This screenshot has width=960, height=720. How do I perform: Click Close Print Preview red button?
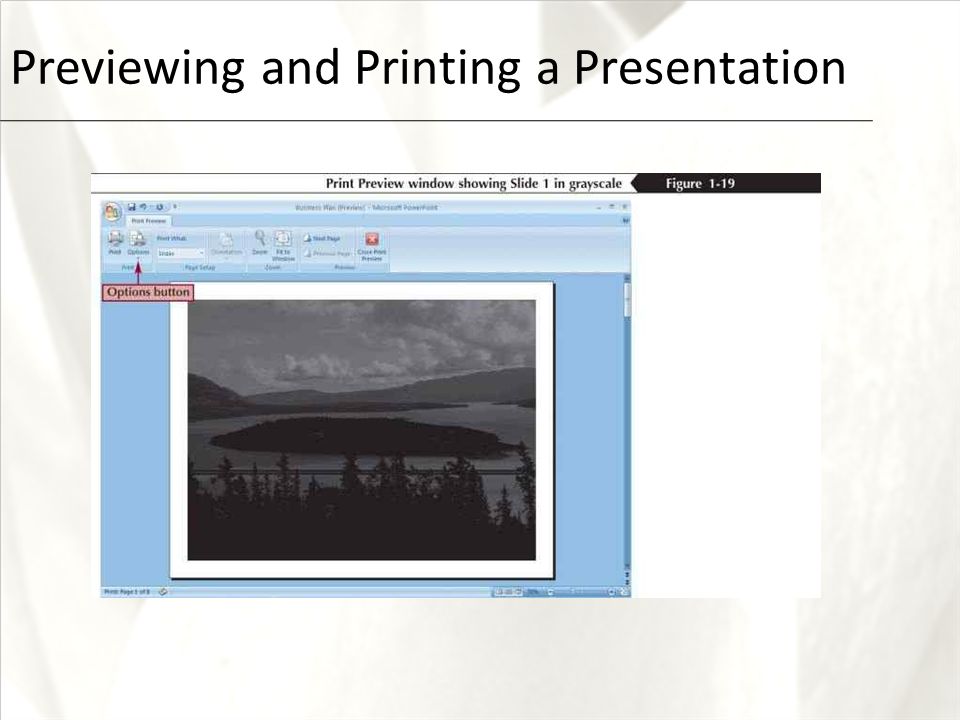[372, 246]
